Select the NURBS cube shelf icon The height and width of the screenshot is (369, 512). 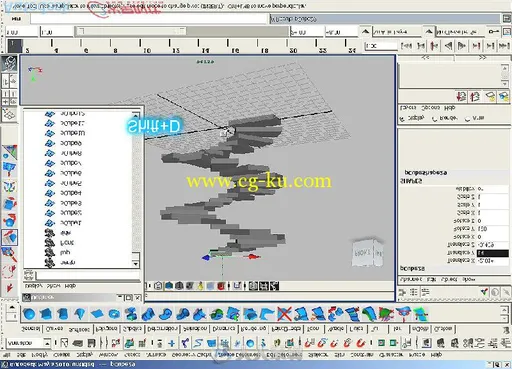46,314
